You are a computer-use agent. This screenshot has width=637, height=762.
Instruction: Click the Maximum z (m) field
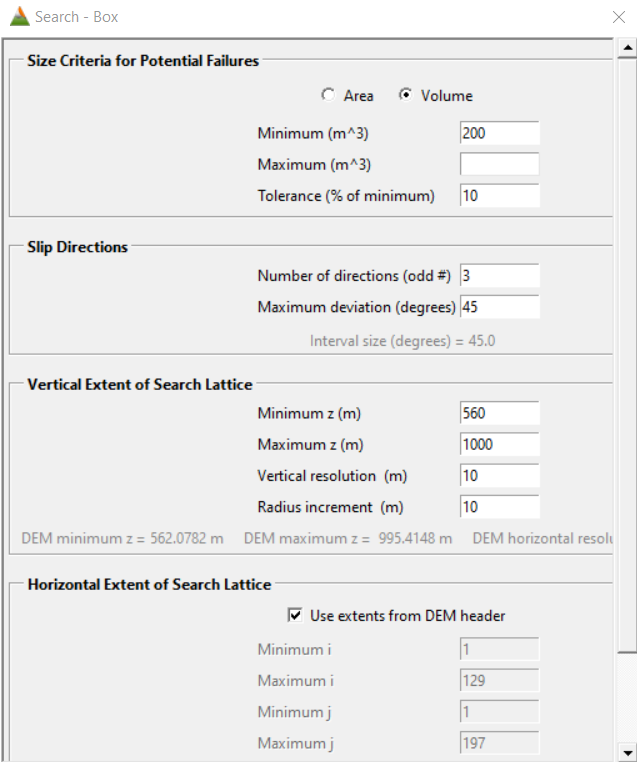click(499, 444)
